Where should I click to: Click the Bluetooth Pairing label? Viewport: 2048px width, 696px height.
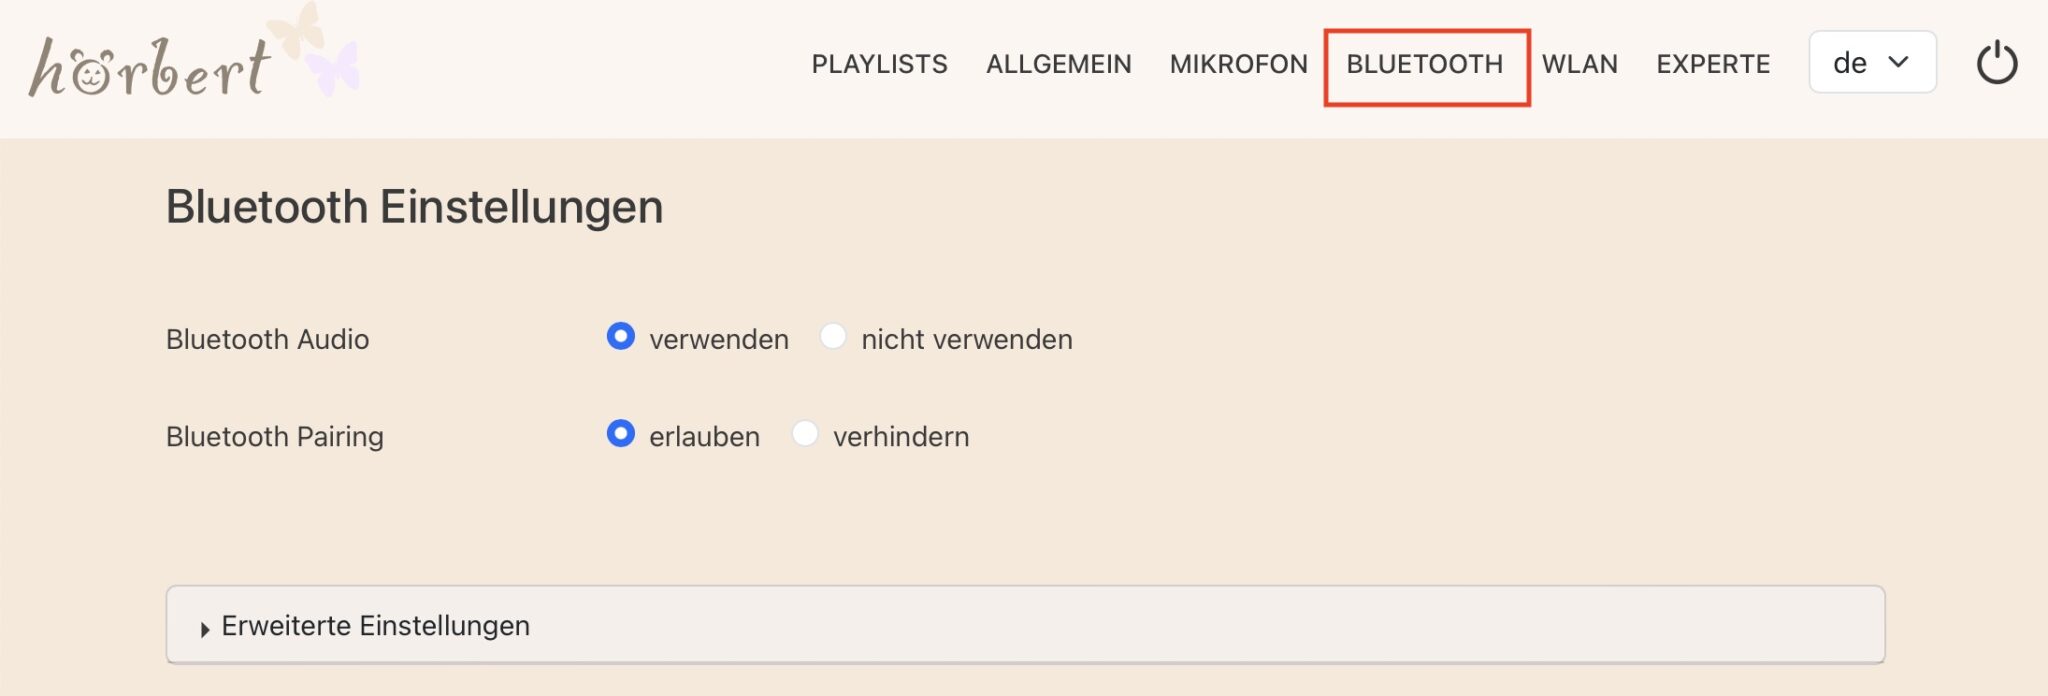pos(274,437)
